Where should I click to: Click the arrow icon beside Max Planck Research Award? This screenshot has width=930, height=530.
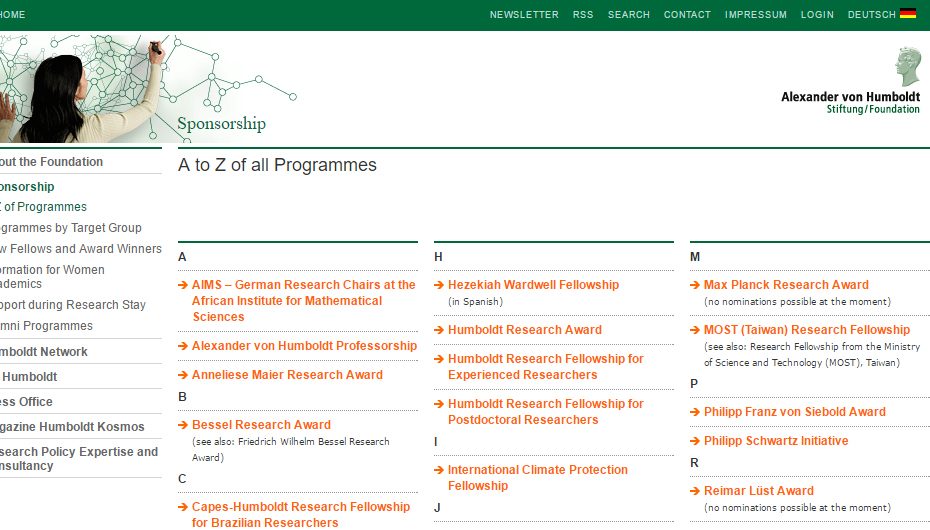695,285
